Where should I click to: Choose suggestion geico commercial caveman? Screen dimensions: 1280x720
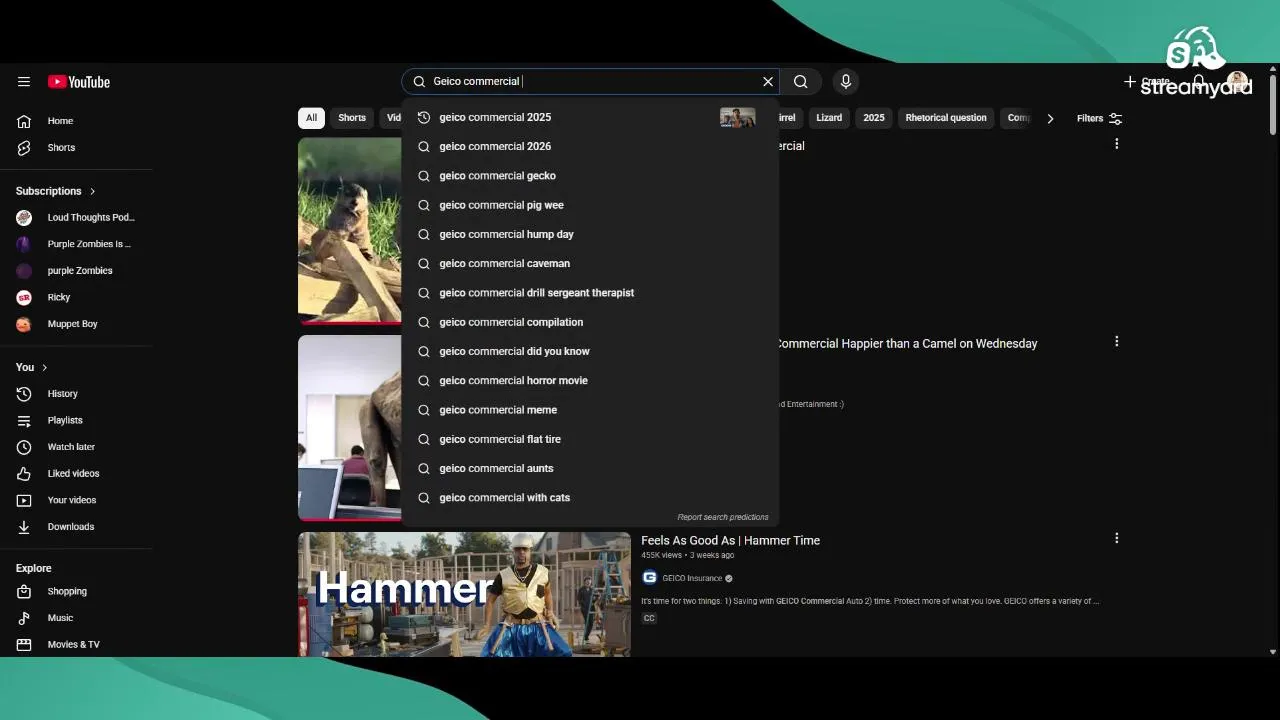point(590,264)
